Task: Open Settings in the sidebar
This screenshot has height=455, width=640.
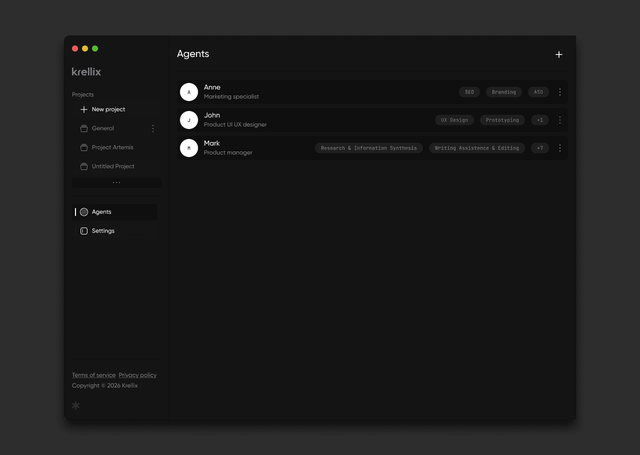Action: tap(115, 231)
